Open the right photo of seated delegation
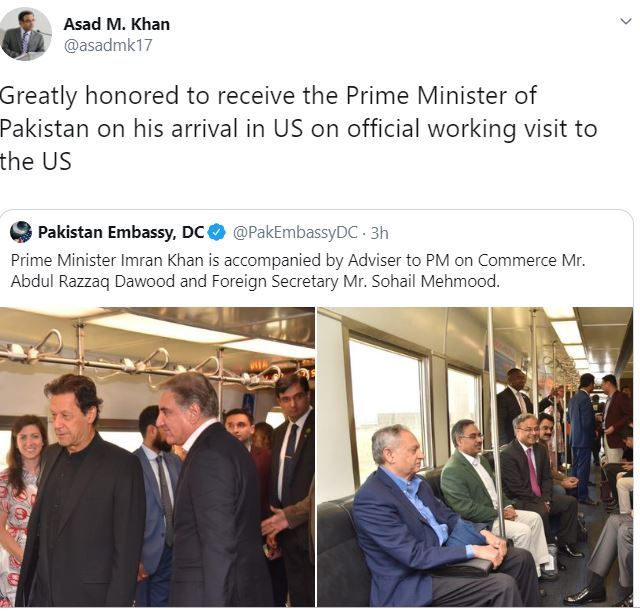This screenshot has height=611, width=640. click(x=475, y=457)
